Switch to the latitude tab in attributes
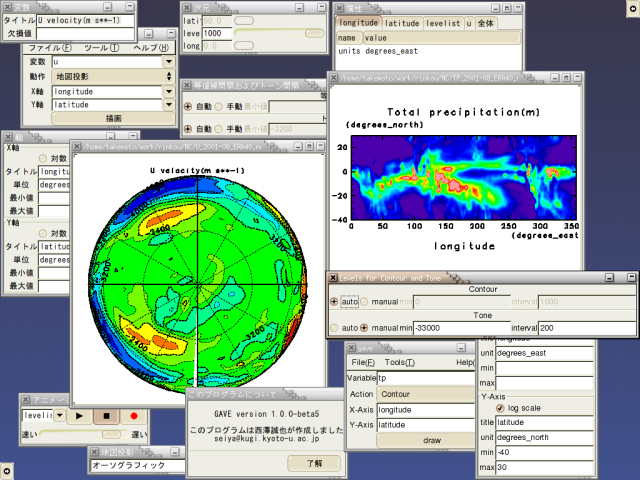The width and height of the screenshot is (640, 480). coord(400,22)
